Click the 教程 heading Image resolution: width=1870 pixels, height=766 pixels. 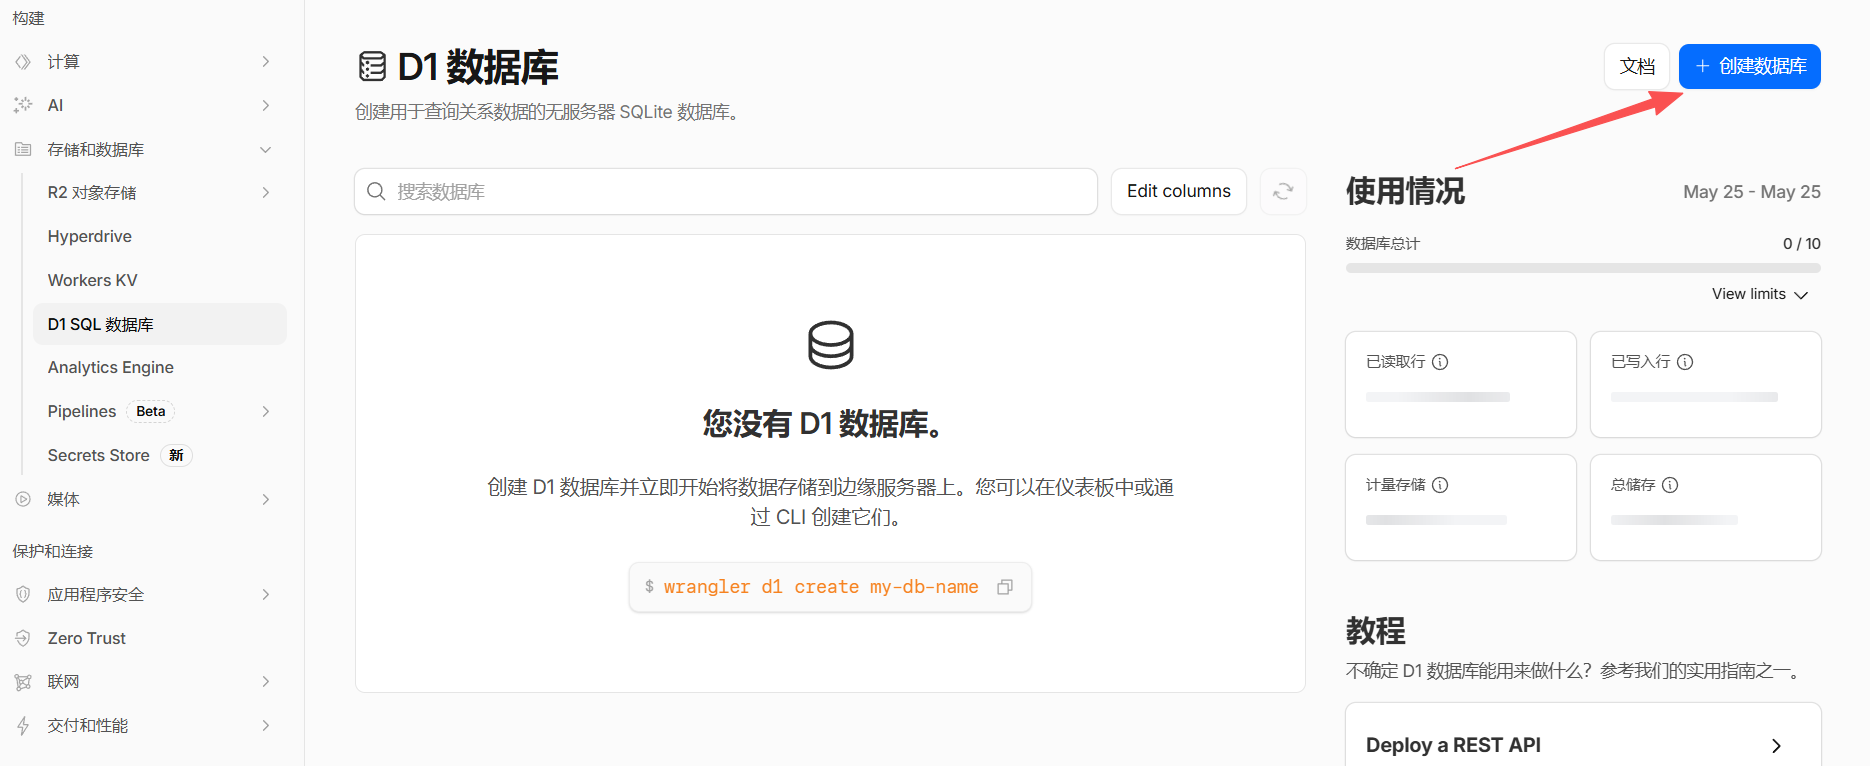pyautogui.click(x=1376, y=631)
